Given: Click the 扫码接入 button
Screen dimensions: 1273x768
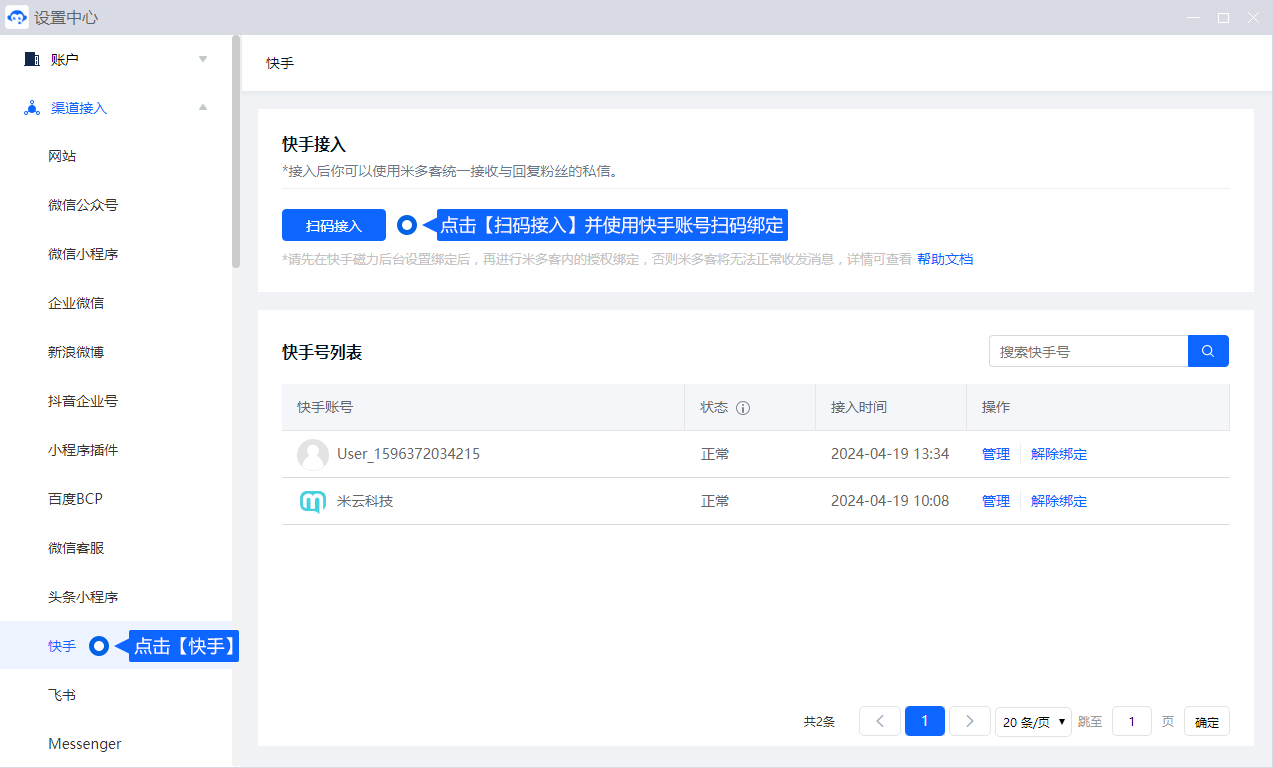Looking at the screenshot, I should coord(334,226).
